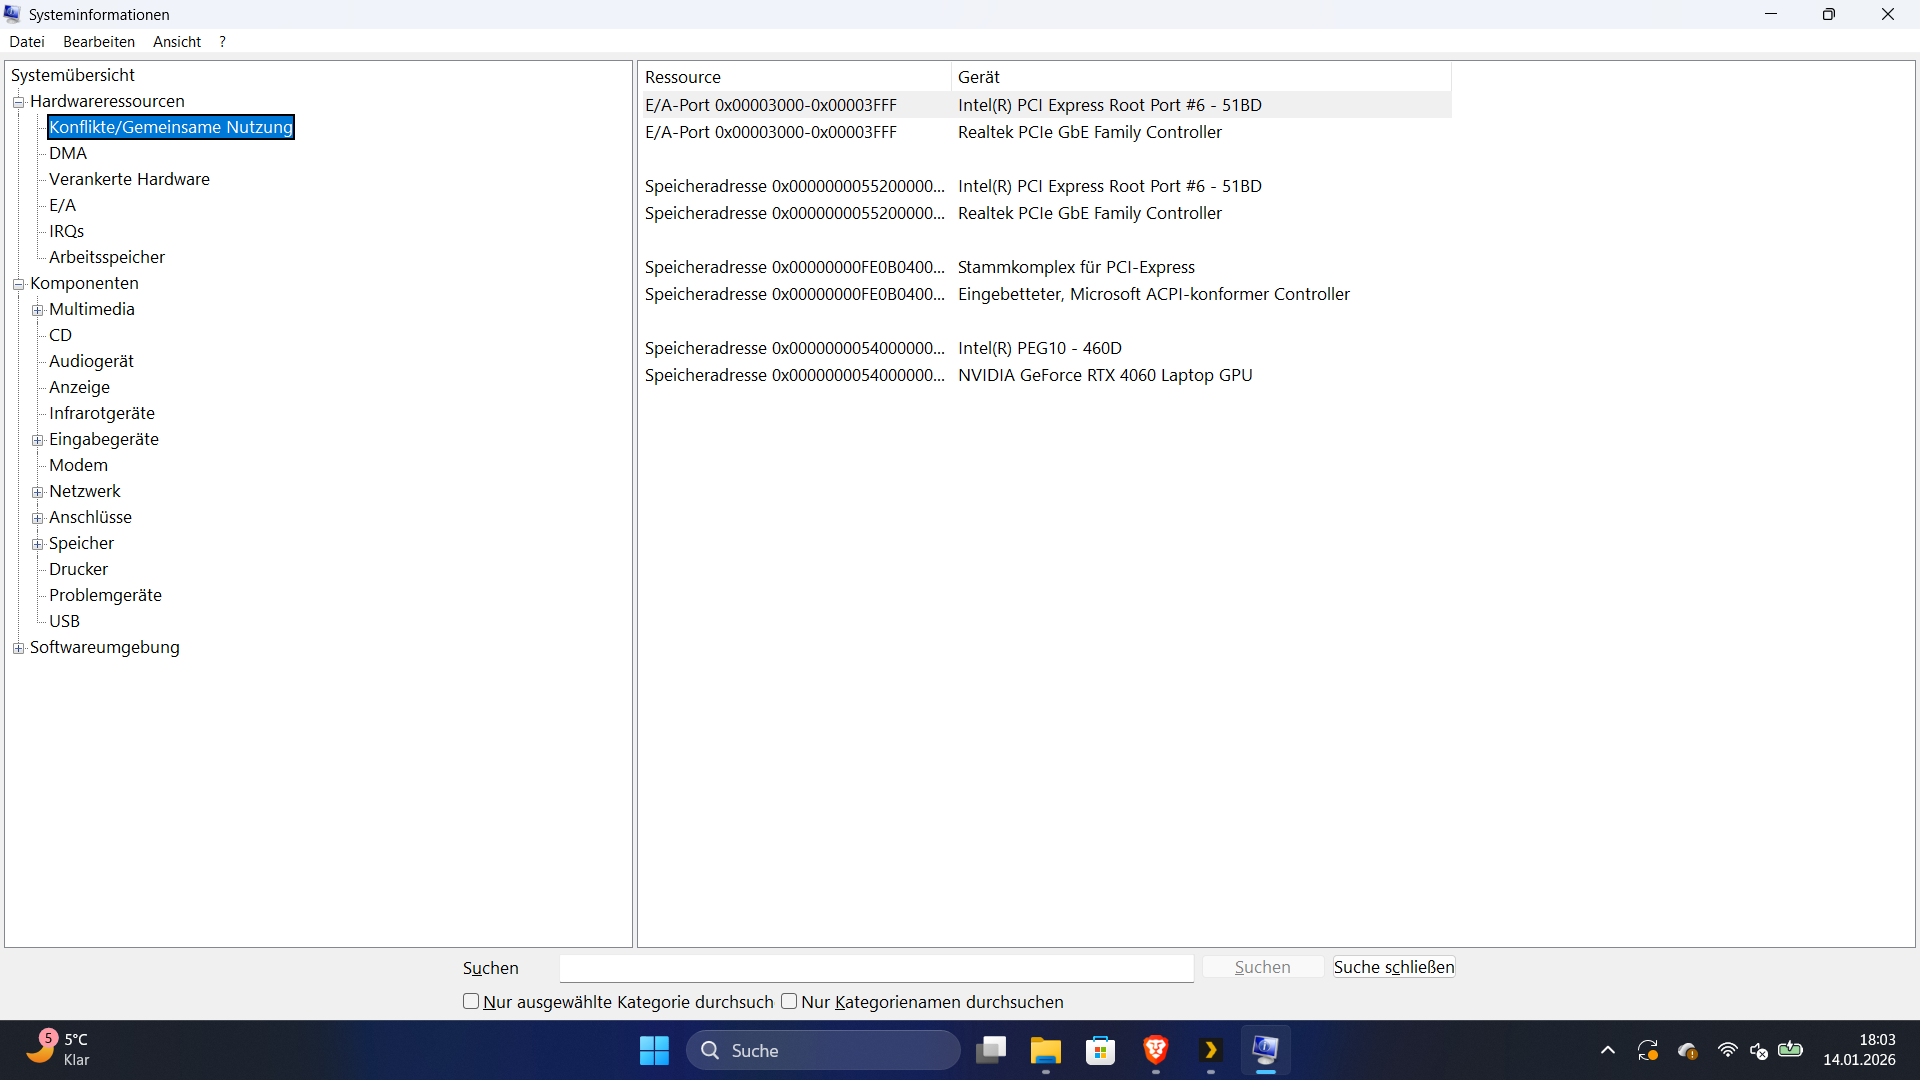Open File Explorer from the taskbar
This screenshot has height=1080, width=1920.
[1046, 1050]
